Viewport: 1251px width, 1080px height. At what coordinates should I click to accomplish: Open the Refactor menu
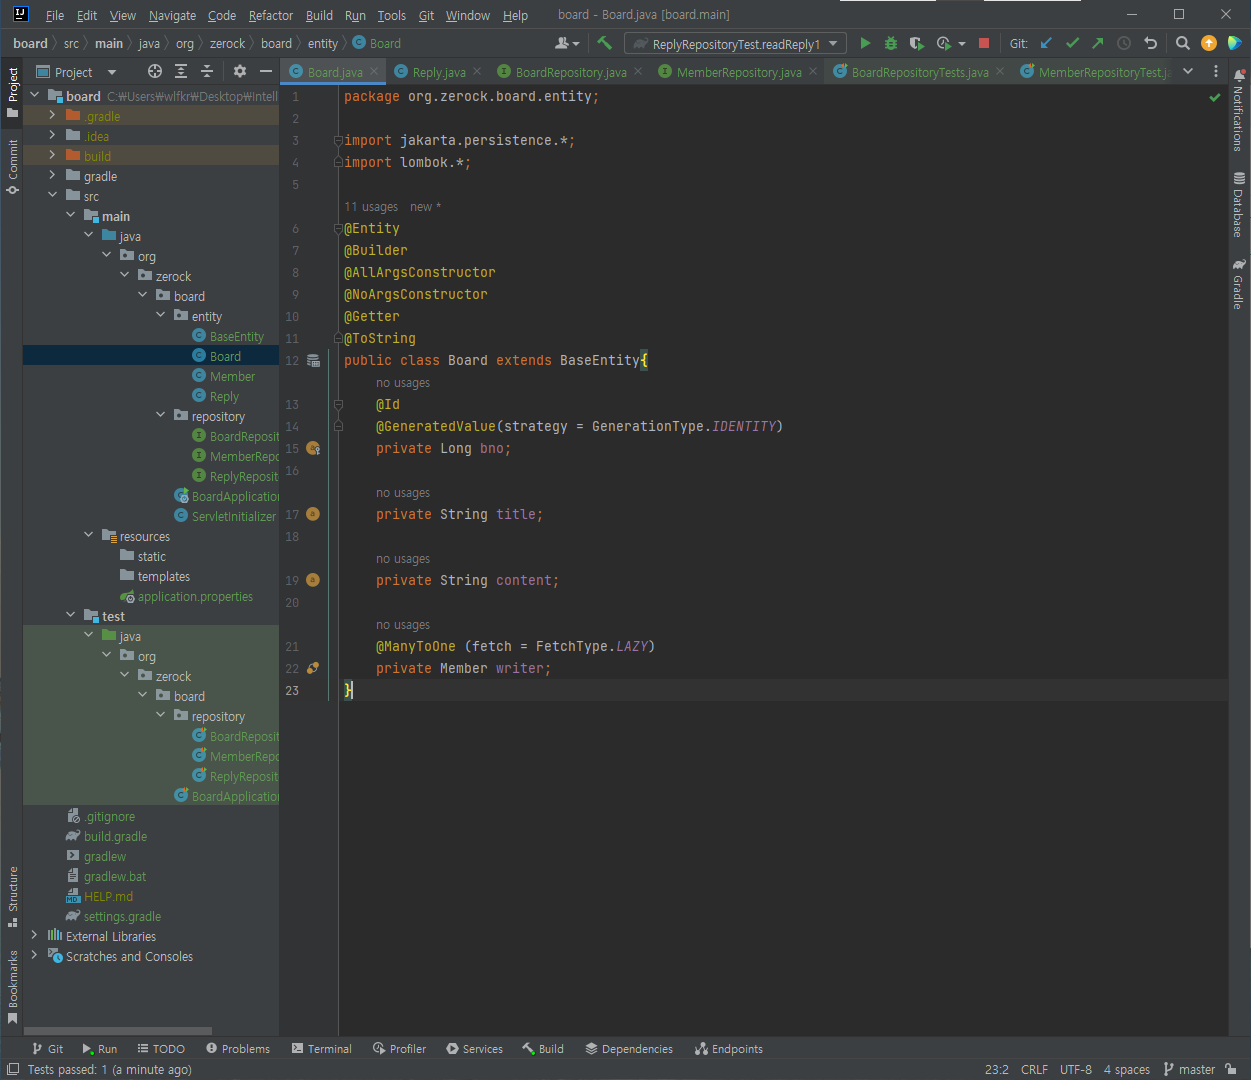click(x=271, y=15)
